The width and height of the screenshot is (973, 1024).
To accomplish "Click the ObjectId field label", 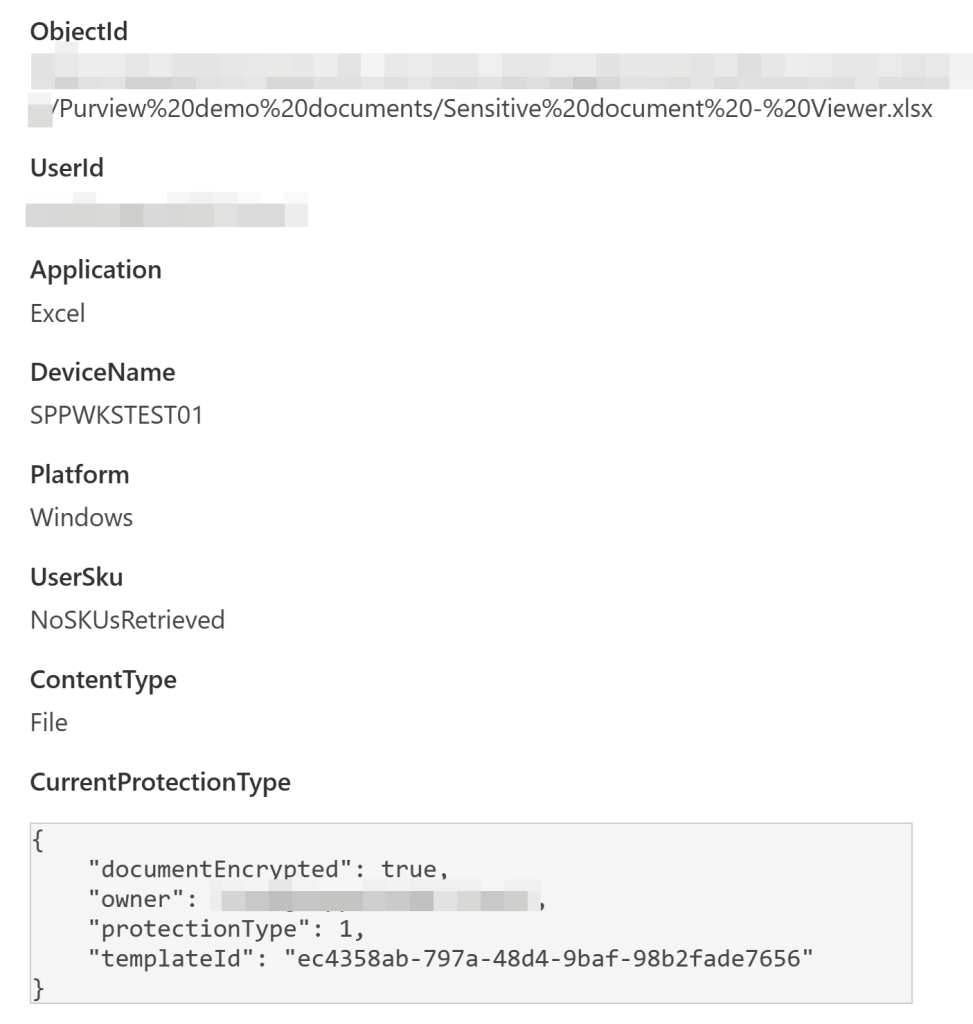I will (85, 33).
